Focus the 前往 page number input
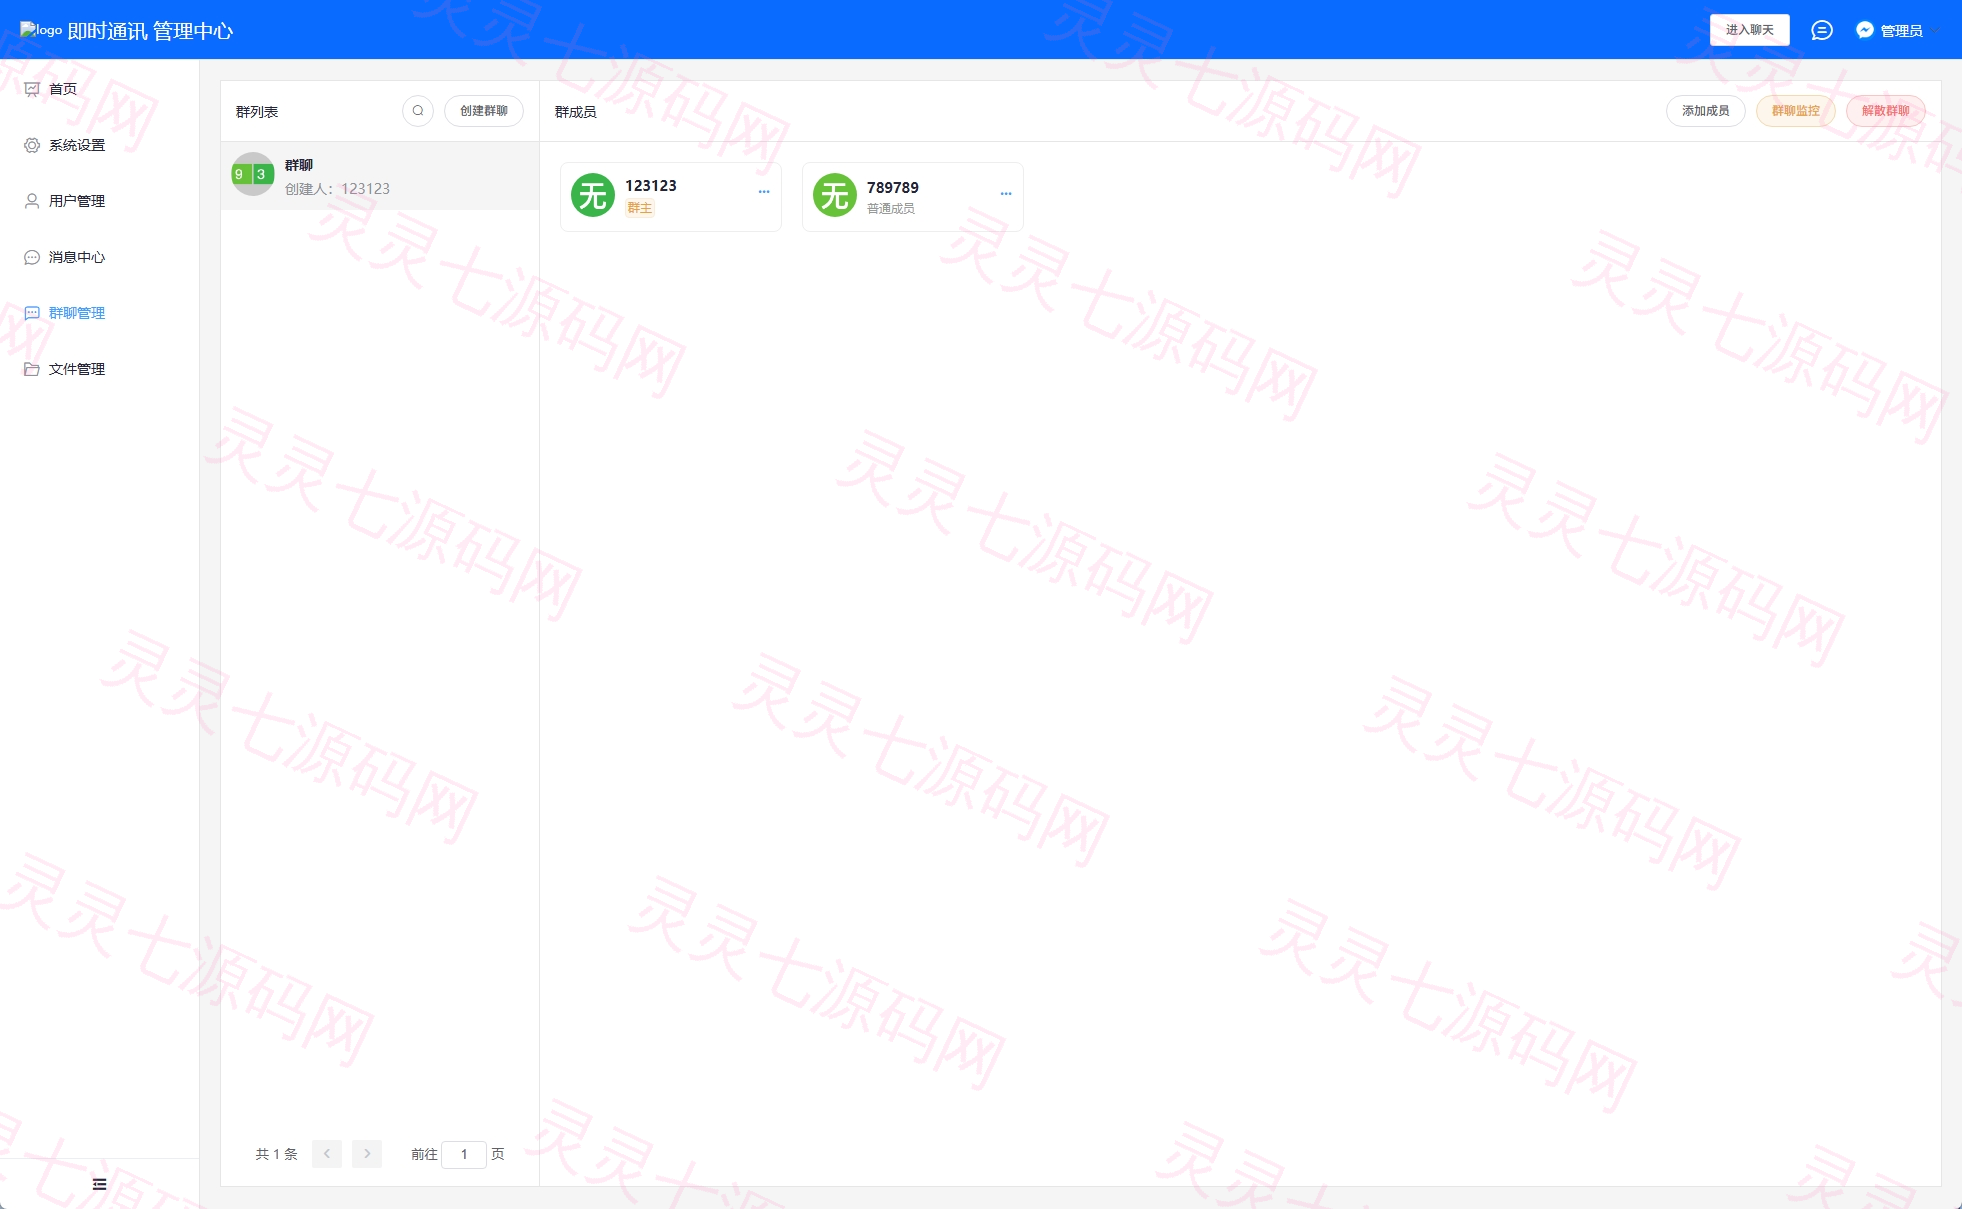The image size is (1962, 1209). pos(464,1154)
